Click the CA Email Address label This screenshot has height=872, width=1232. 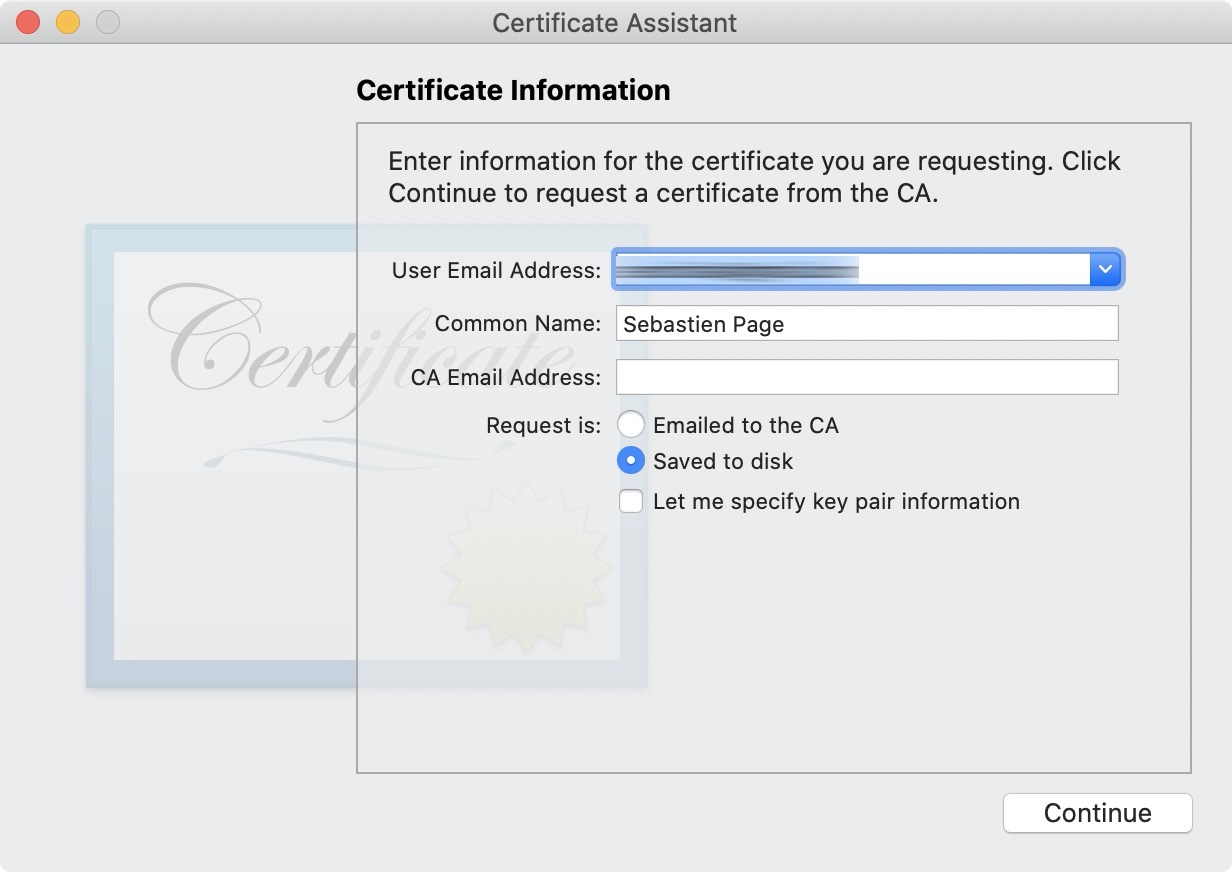506,378
